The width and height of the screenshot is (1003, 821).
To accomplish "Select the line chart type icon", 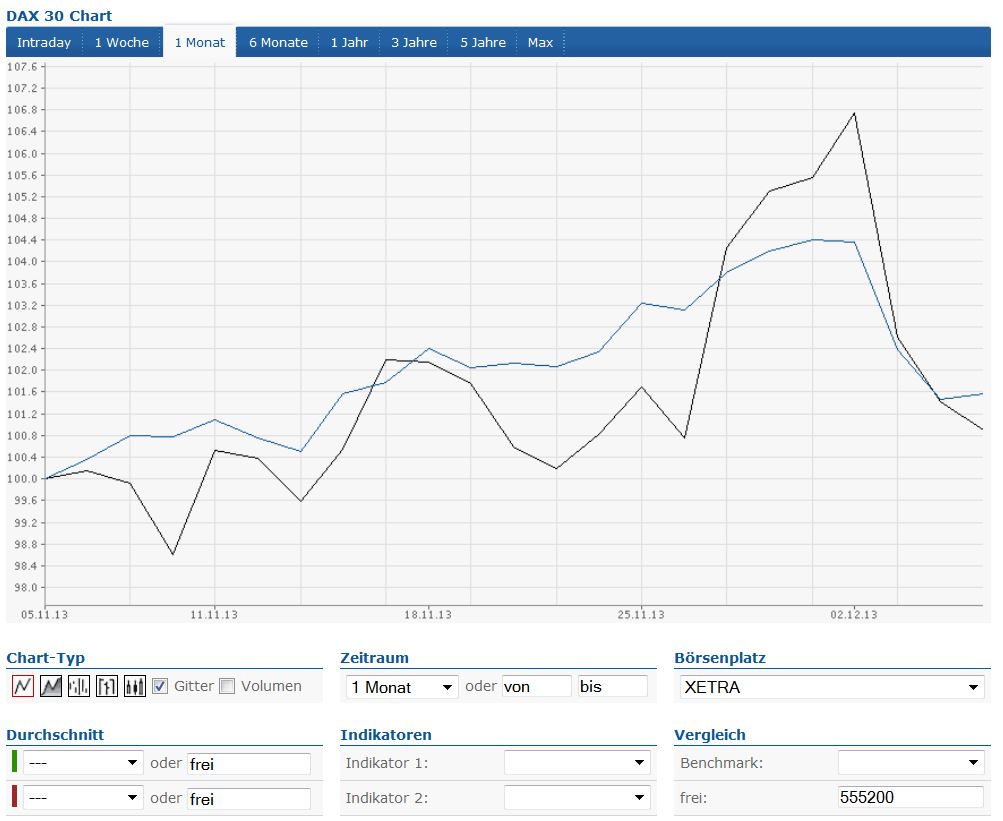I will pyautogui.click(x=22, y=686).
